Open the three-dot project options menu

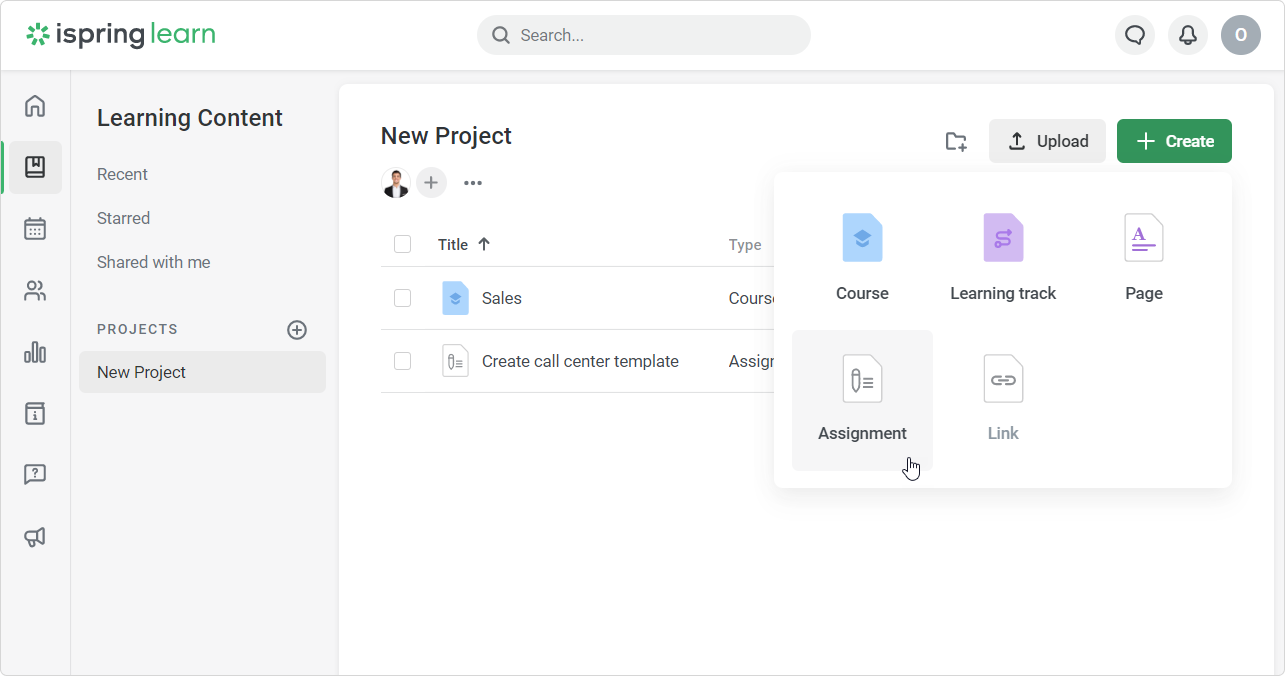click(x=473, y=183)
